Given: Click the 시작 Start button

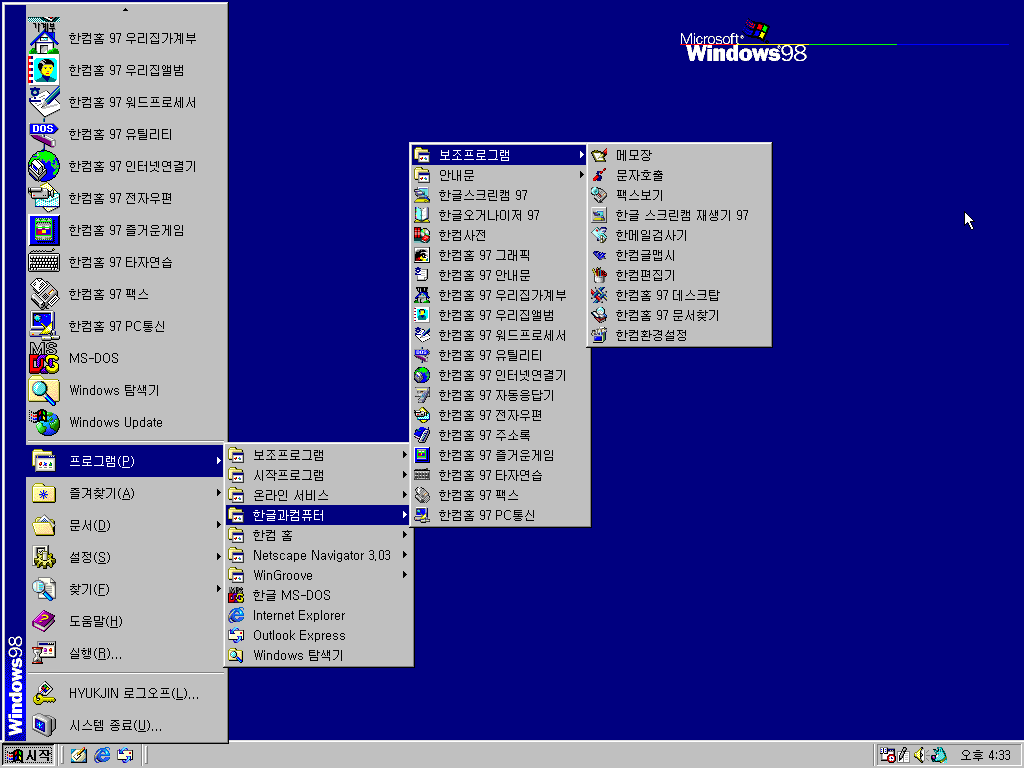Looking at the screenshot, I should [x=28, y=756].
